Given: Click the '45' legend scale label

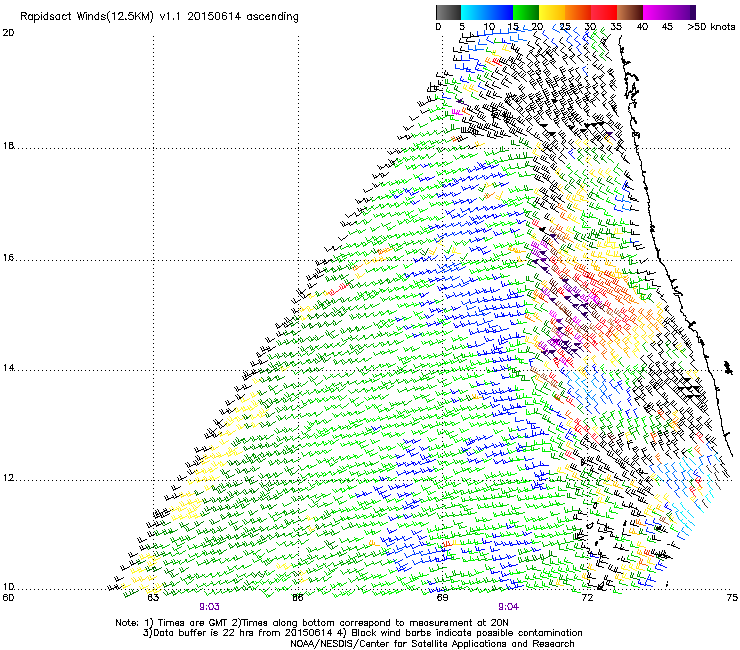Looking at the screenshot, I should [667, 27].
